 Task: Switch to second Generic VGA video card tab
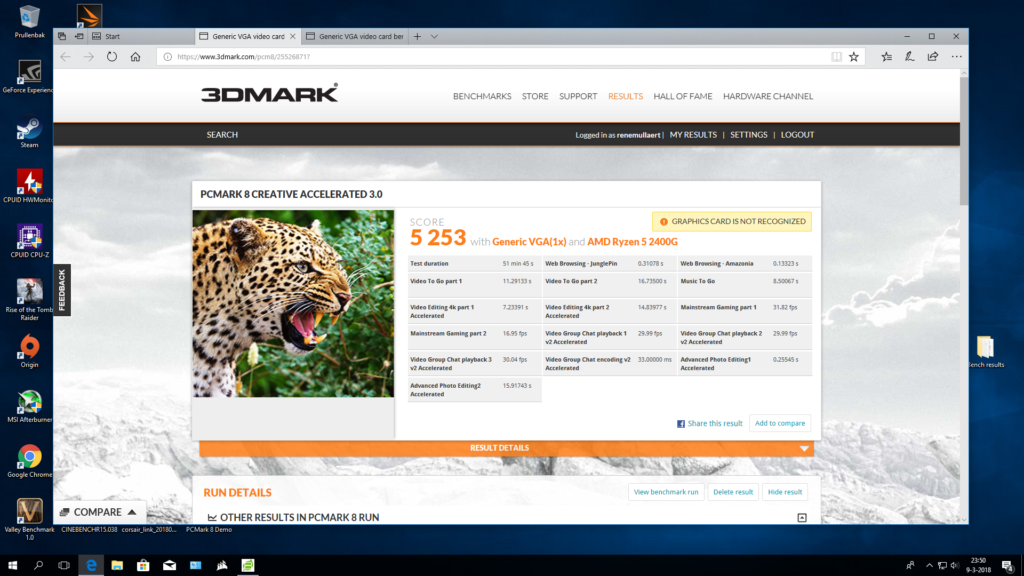[355, 37]
